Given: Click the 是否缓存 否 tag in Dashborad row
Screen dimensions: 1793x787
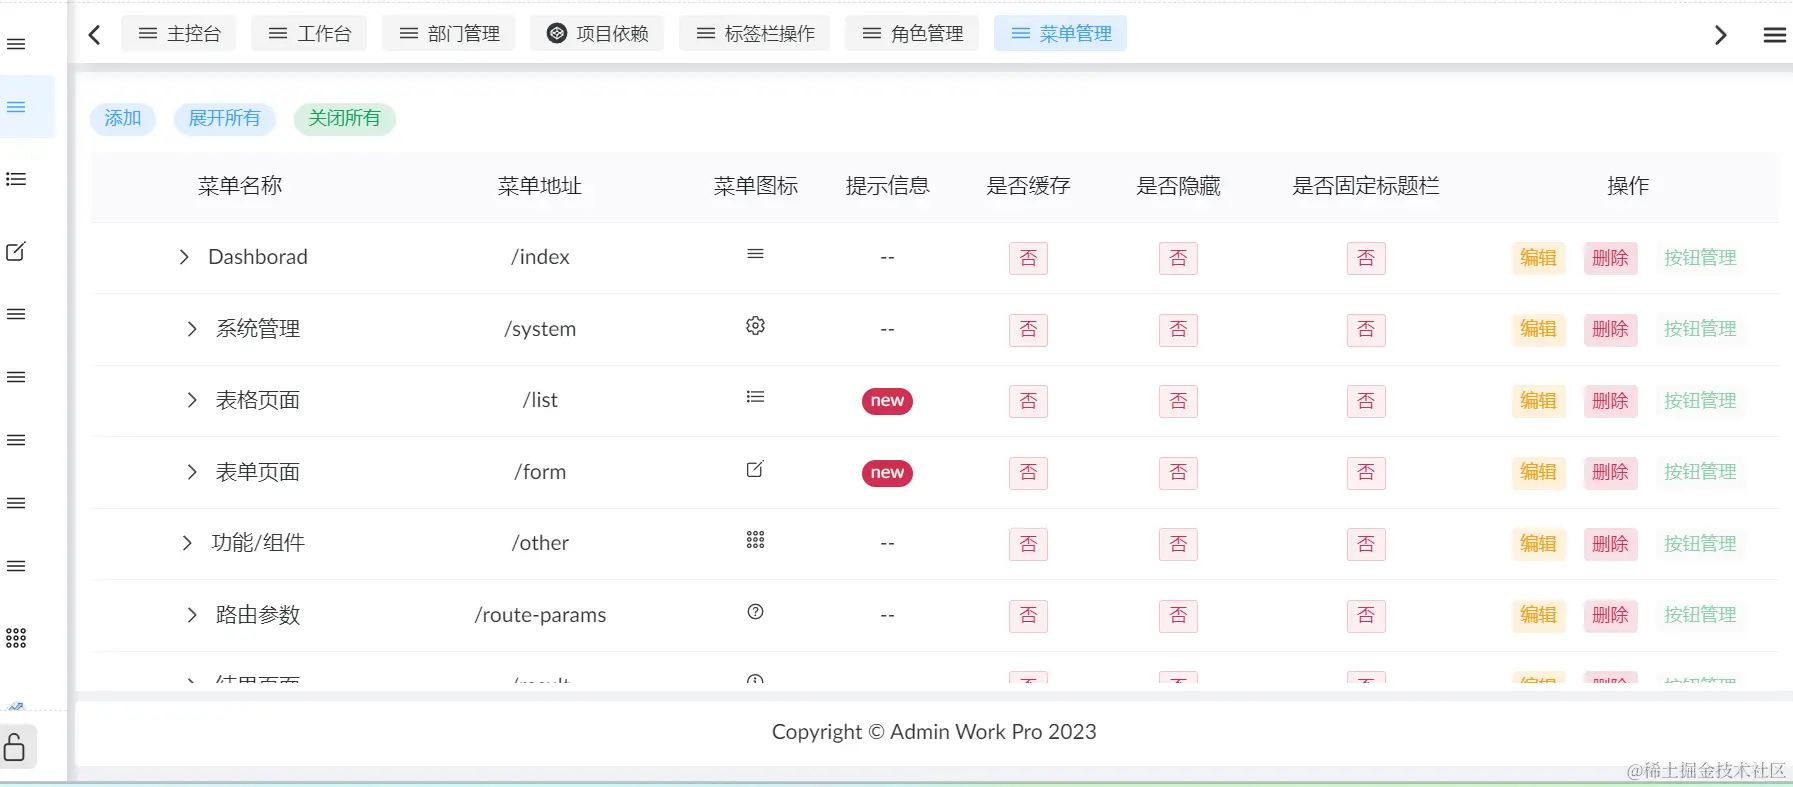Looking at the screenshot, I should click(1028, 258).
